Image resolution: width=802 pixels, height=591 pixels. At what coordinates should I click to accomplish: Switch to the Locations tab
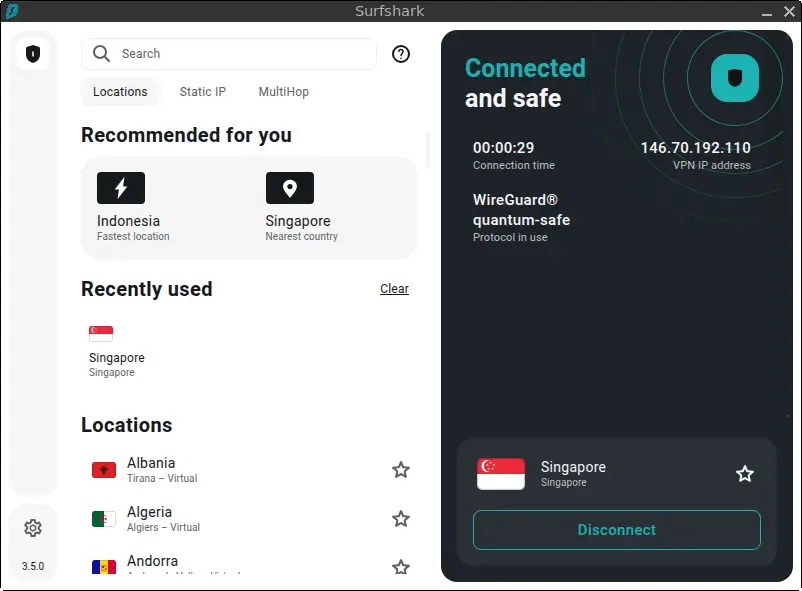point(120,92)
